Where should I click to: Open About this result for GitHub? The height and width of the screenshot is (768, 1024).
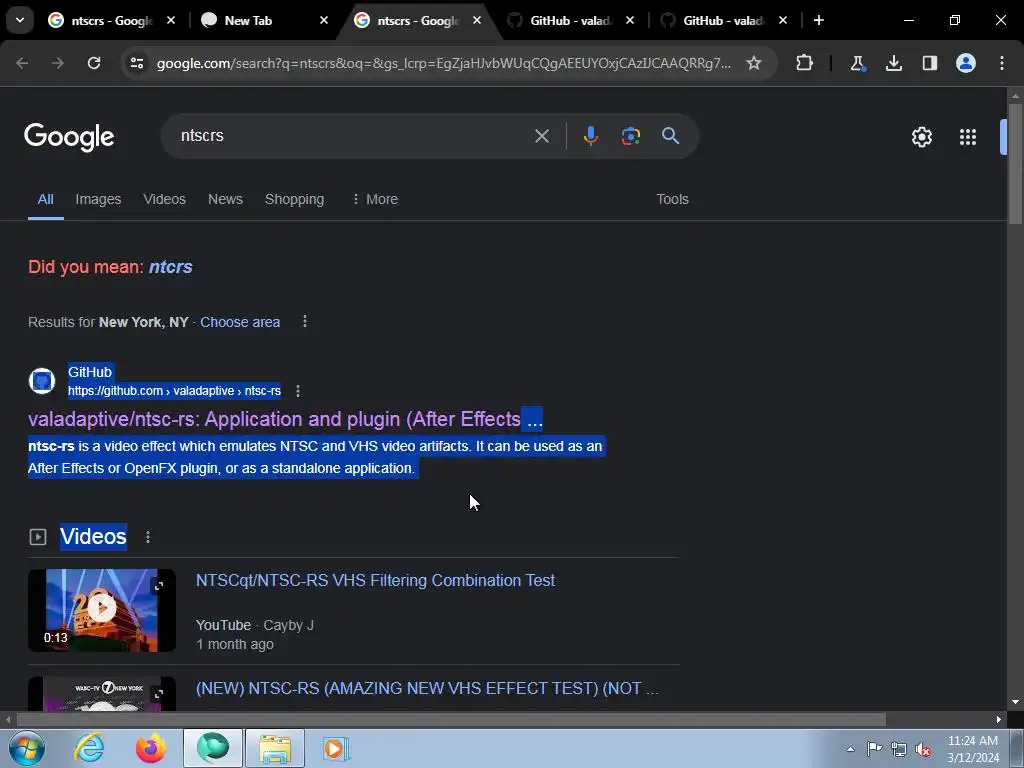click(298, 391)
